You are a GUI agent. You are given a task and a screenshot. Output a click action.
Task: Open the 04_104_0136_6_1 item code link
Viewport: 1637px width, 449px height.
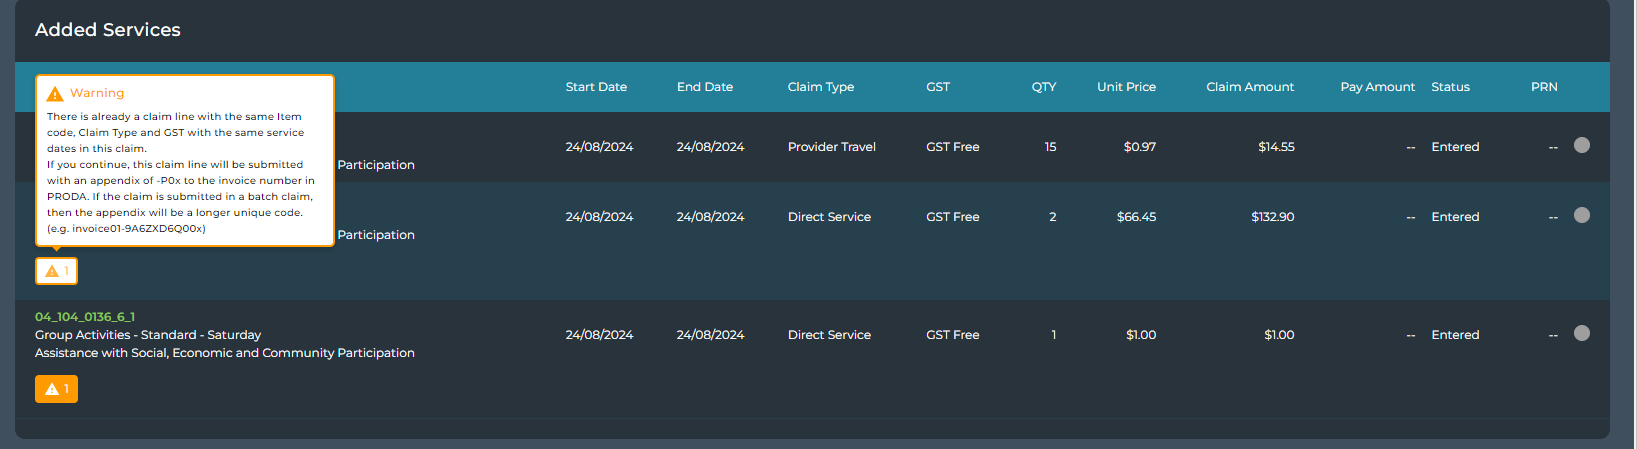coord(85,317)
